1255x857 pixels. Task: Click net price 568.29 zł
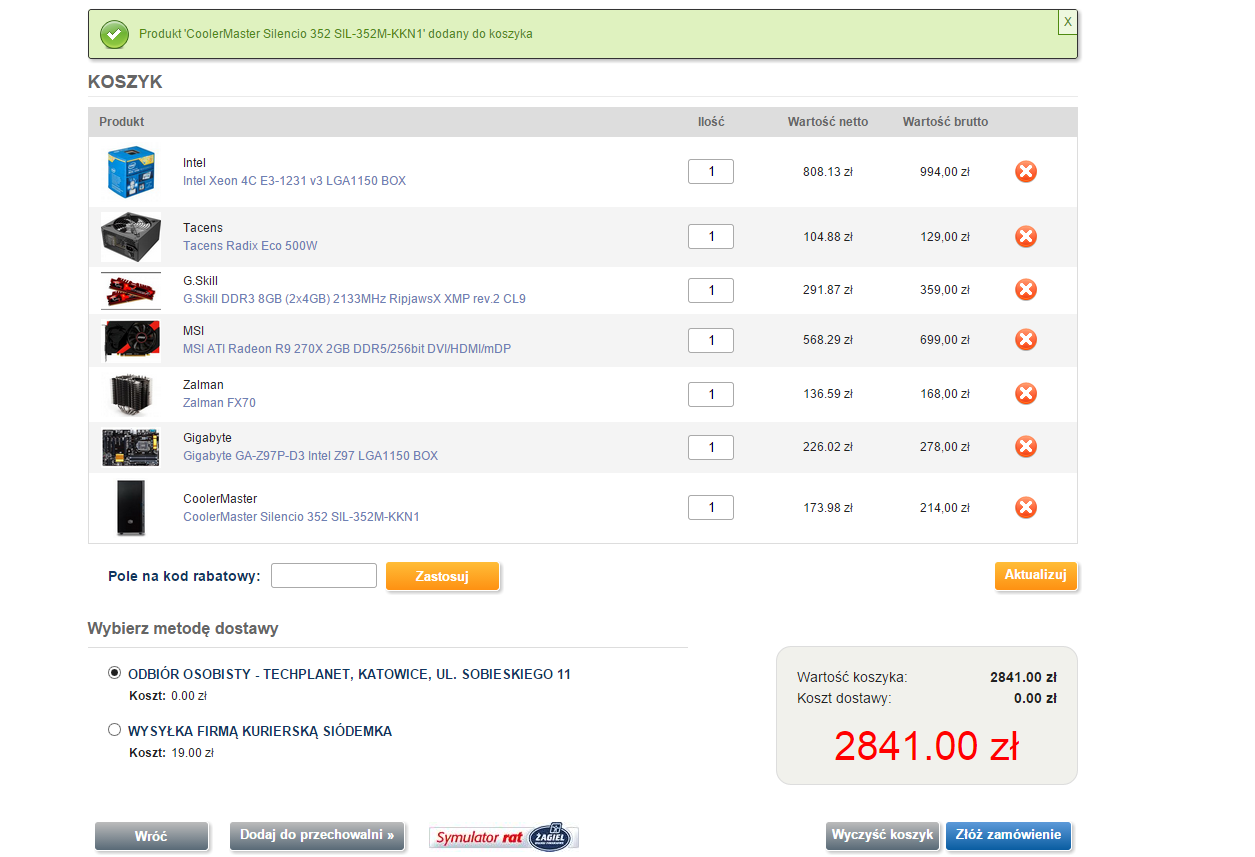(828, 341)
